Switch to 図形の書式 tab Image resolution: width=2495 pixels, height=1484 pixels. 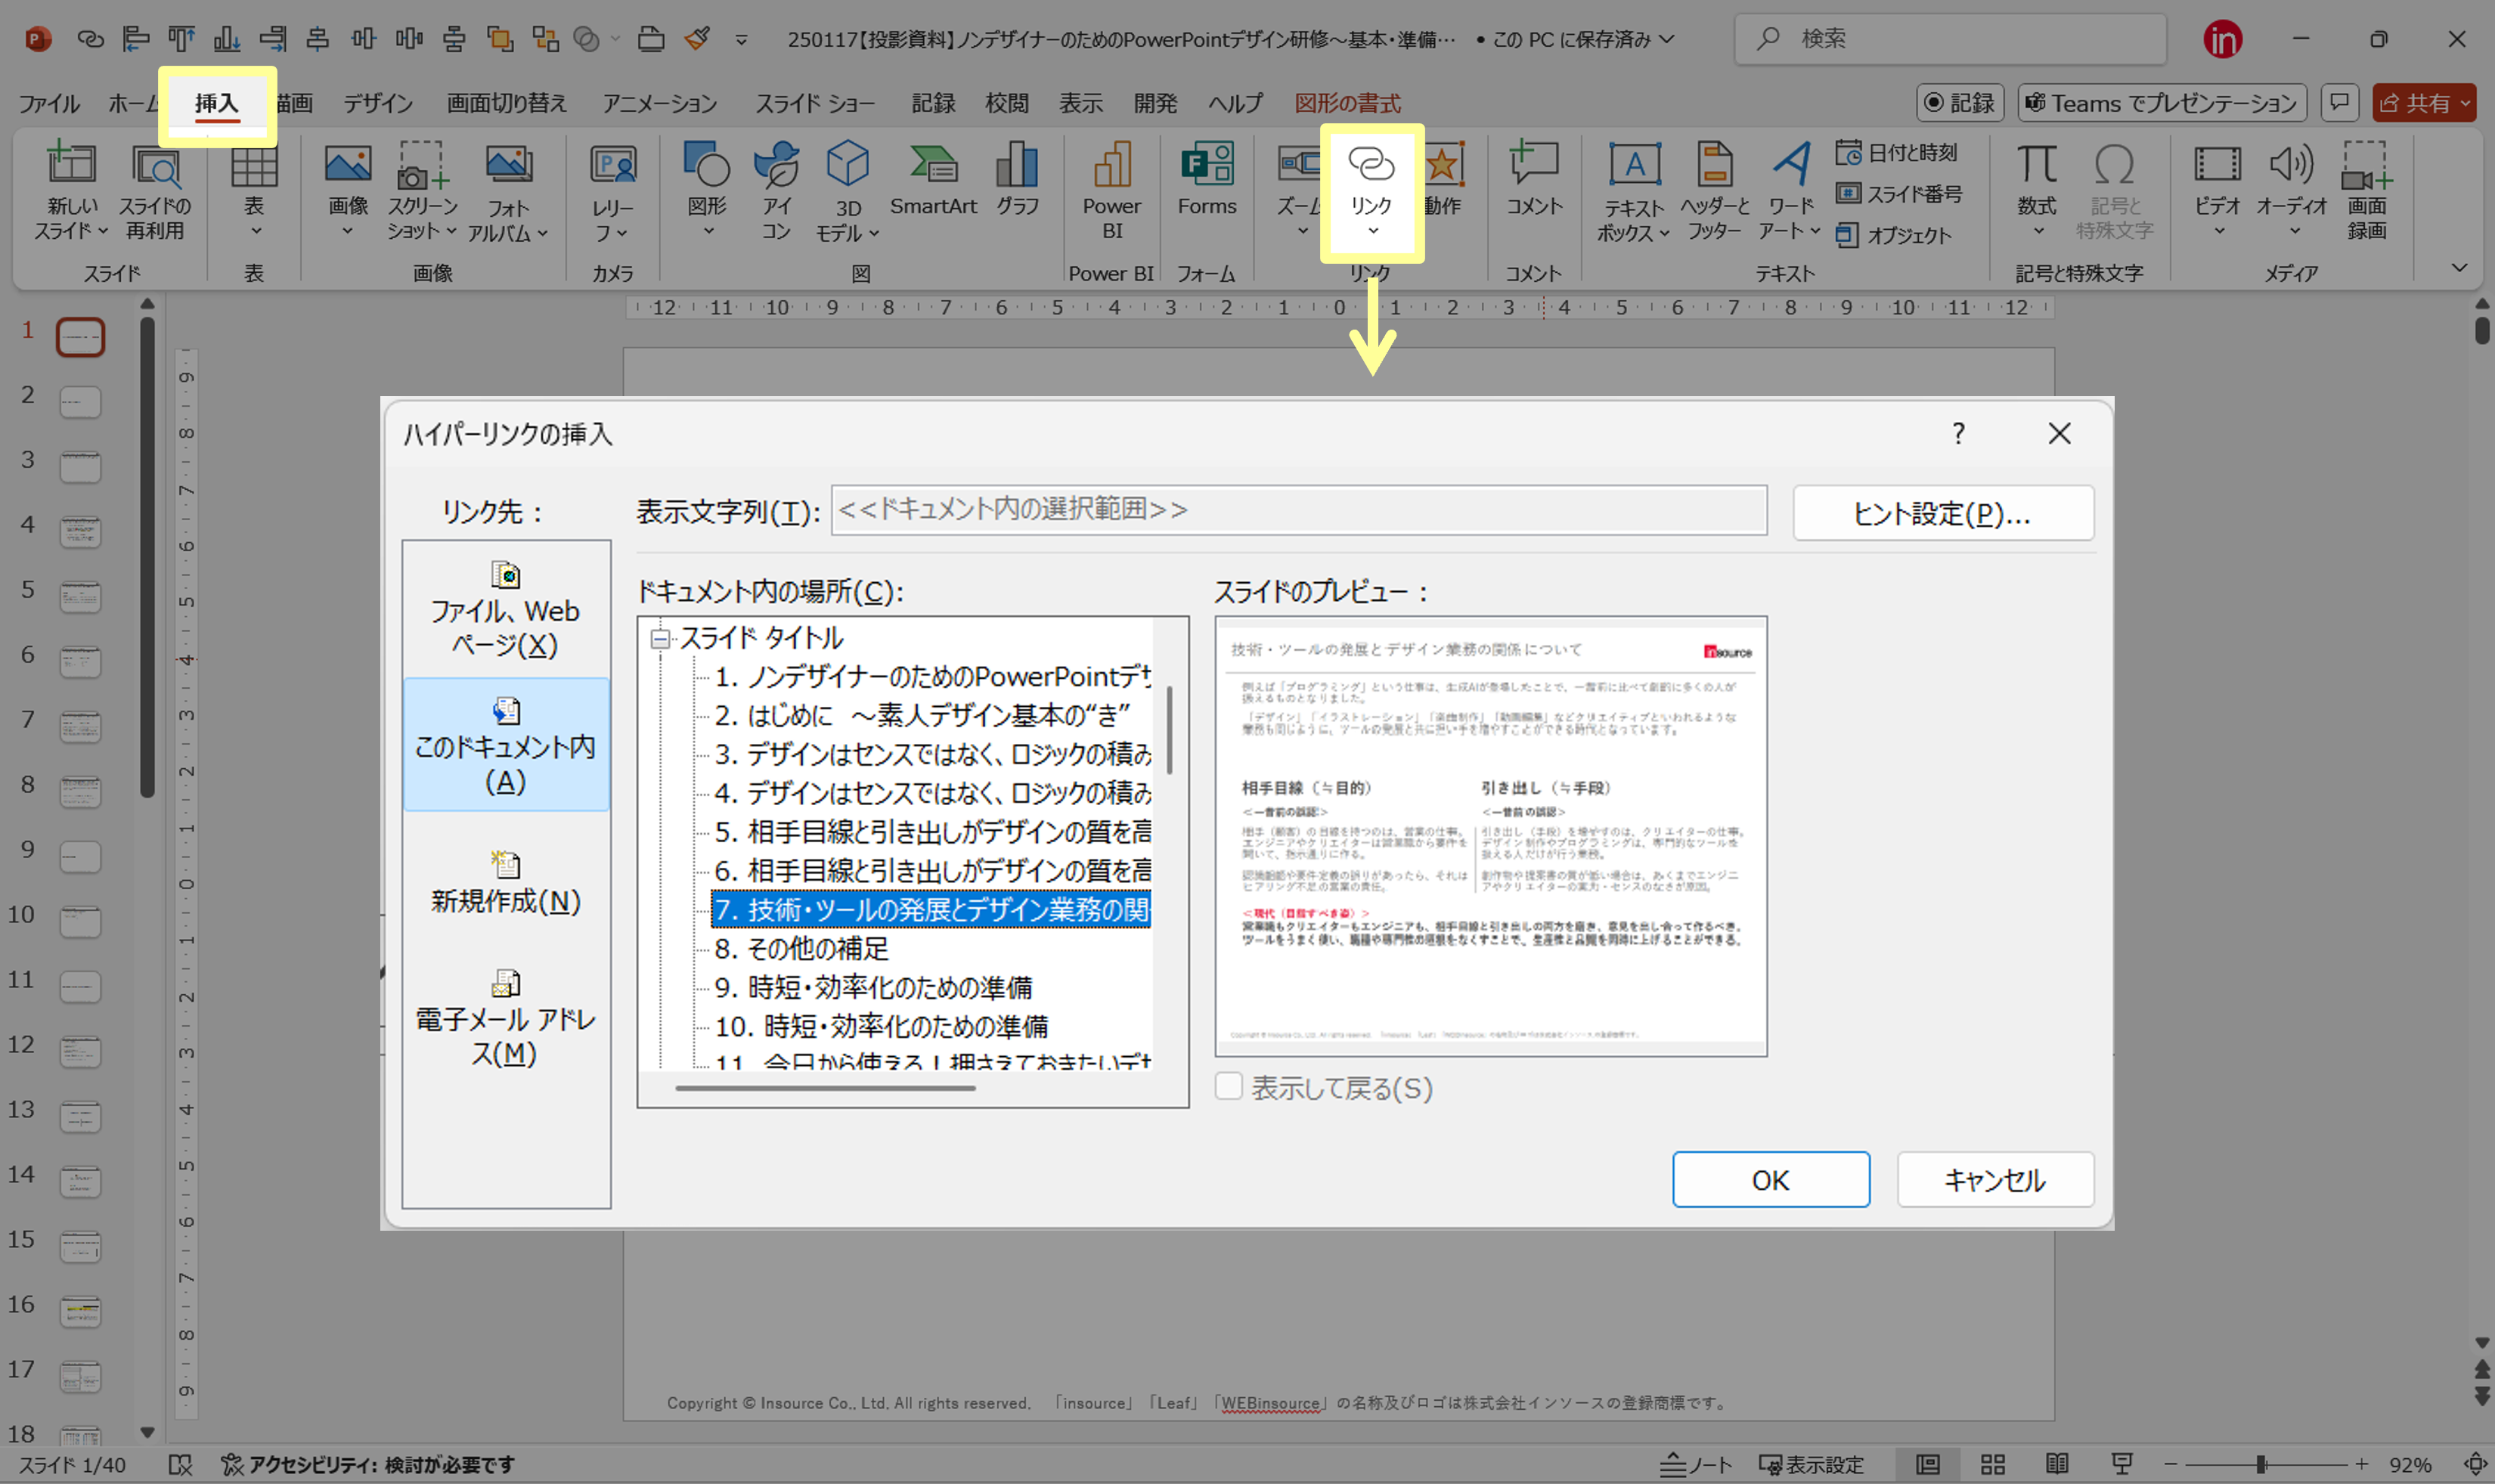[1347, 103]
